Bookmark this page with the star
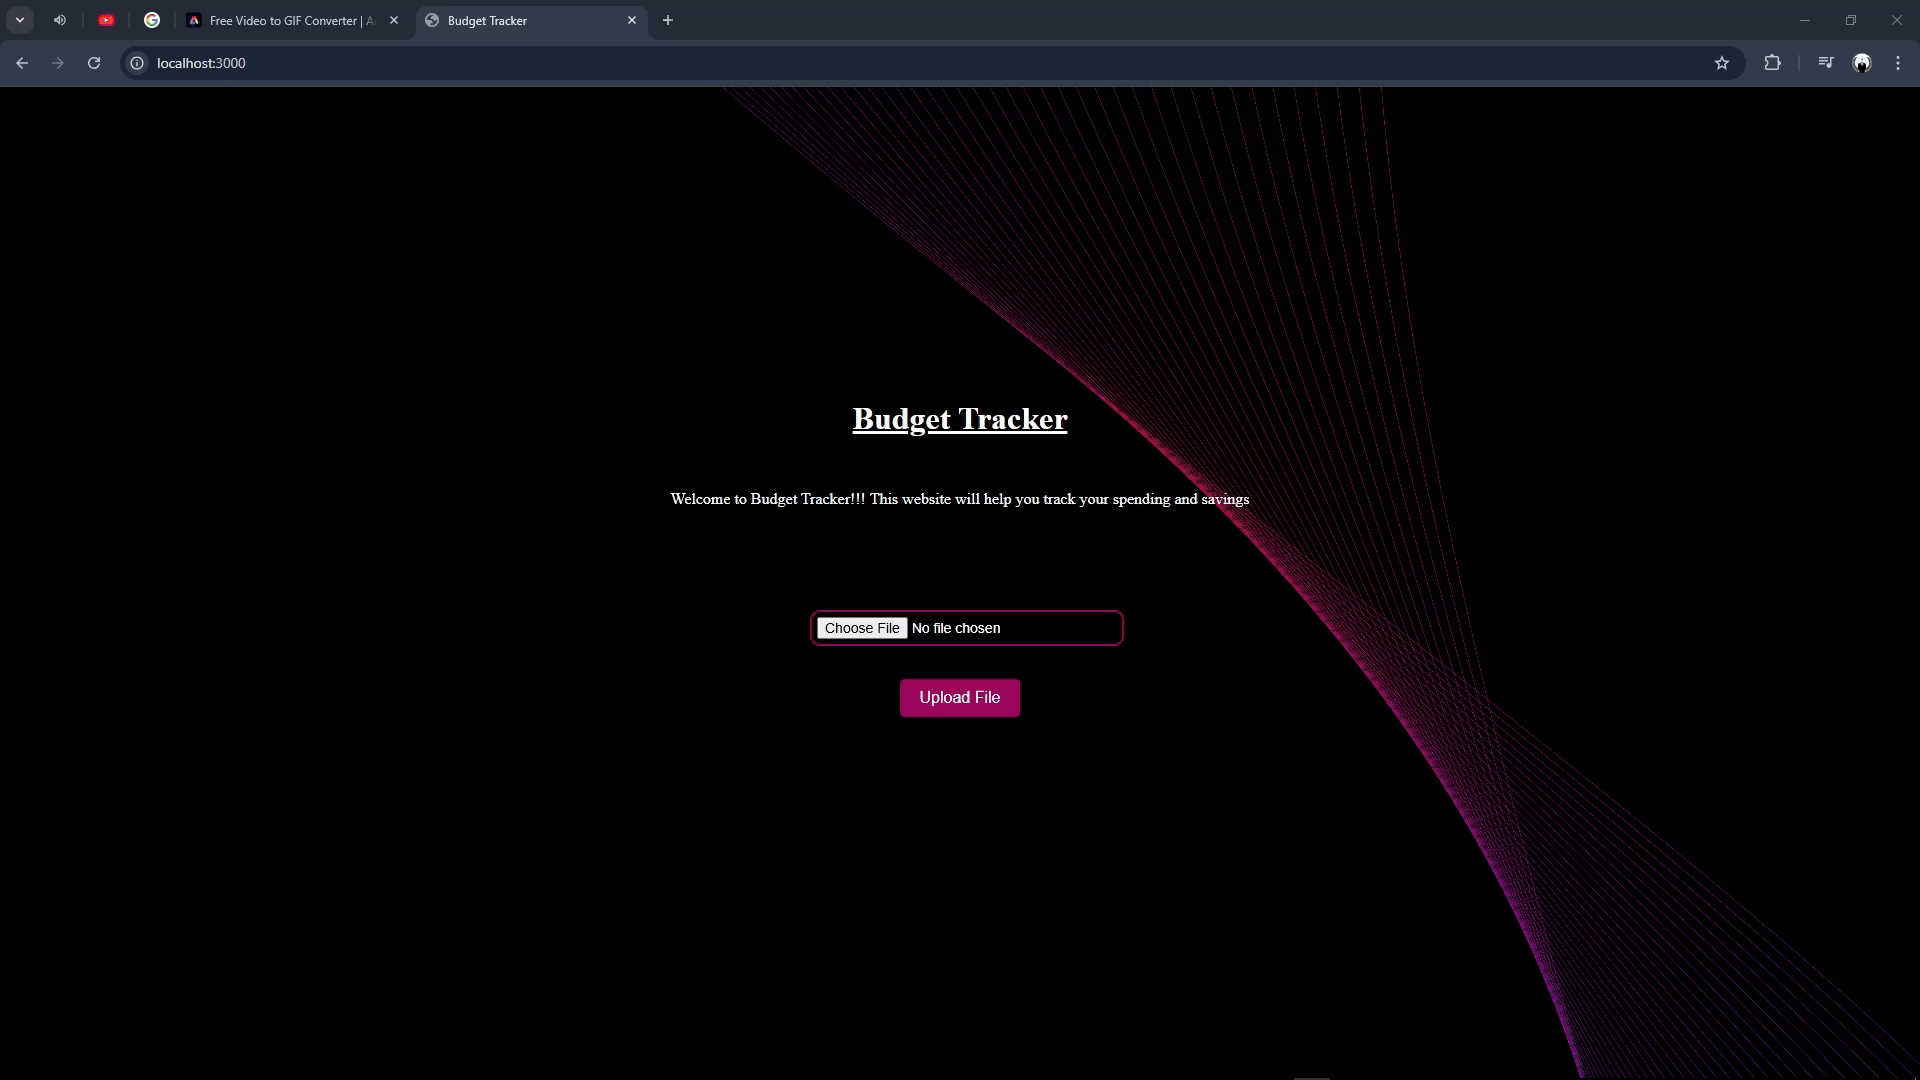The height and width of the screenshot is (1080, 1920). point(1722,63)
